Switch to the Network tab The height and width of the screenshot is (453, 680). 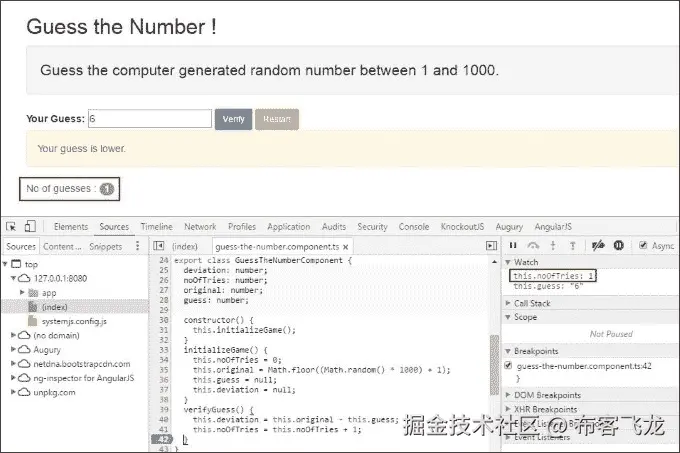(200, 226)
